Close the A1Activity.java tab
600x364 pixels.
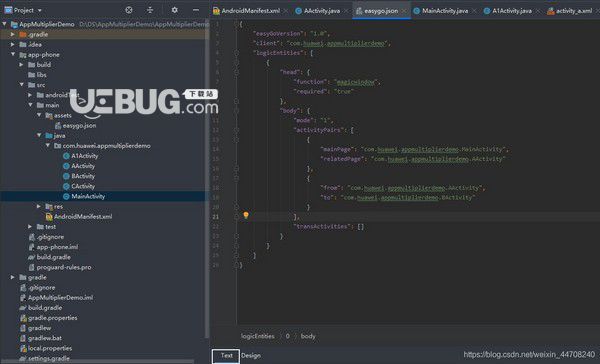coord(538,11)
